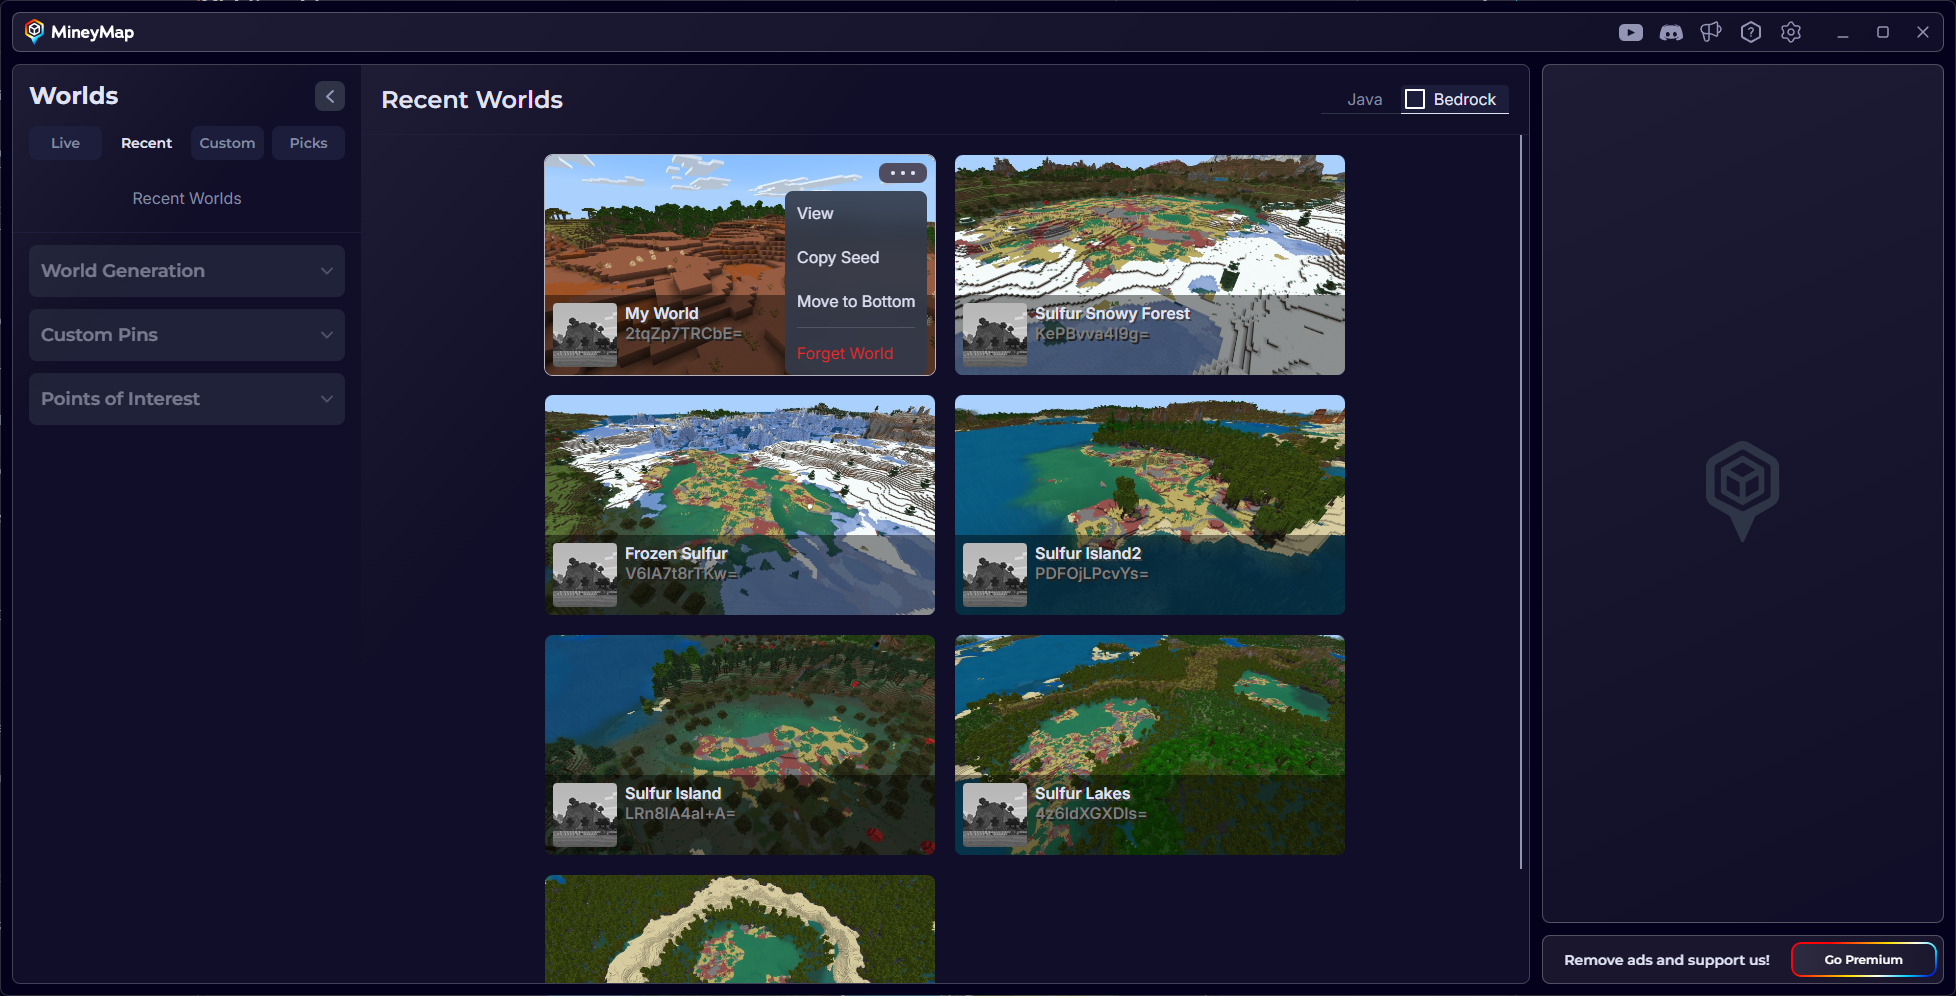Click seed text KePBvva4l9g=
Viewport: 1956px width, 996px height.
click(x=1092, y=334)
